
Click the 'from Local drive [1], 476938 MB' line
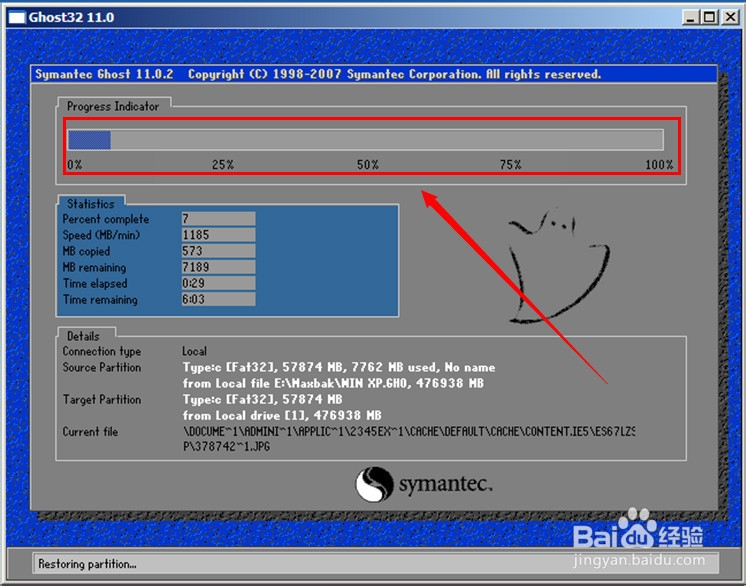click(x=282, y=415)
